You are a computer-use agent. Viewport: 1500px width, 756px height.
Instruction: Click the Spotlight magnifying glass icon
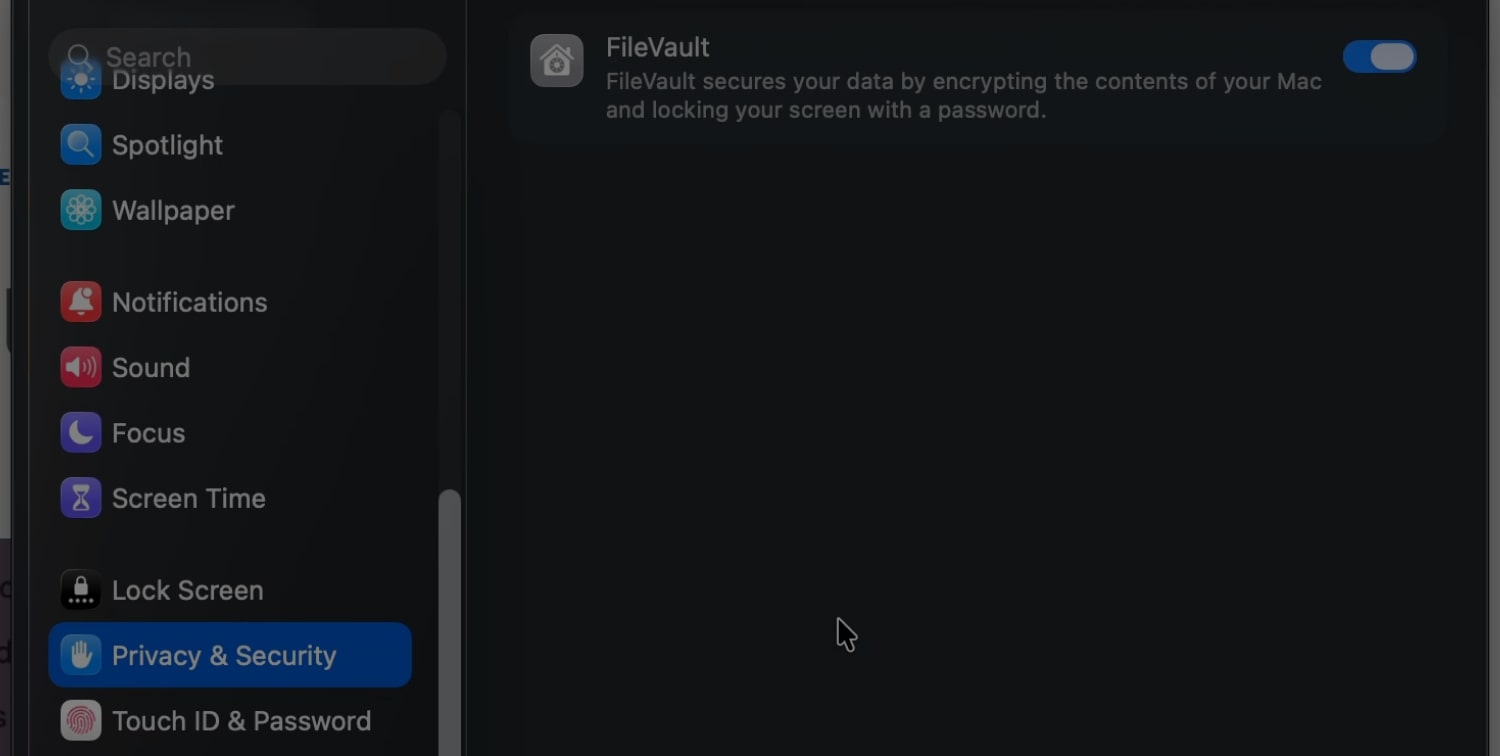click(81, 145)
